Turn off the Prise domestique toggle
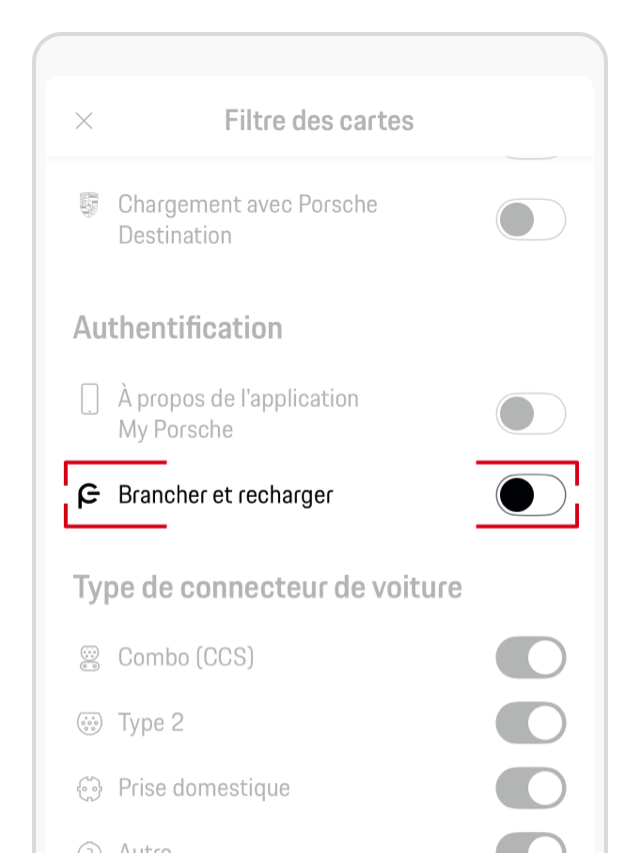Viewport: 640px width, 853px height. (x=531, y=788)
